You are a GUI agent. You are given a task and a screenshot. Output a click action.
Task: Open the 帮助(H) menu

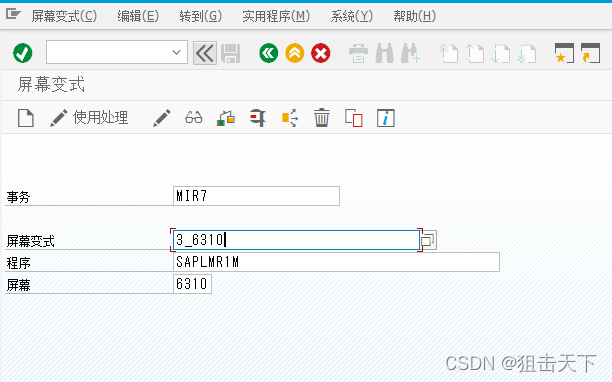tap(414, 16)
